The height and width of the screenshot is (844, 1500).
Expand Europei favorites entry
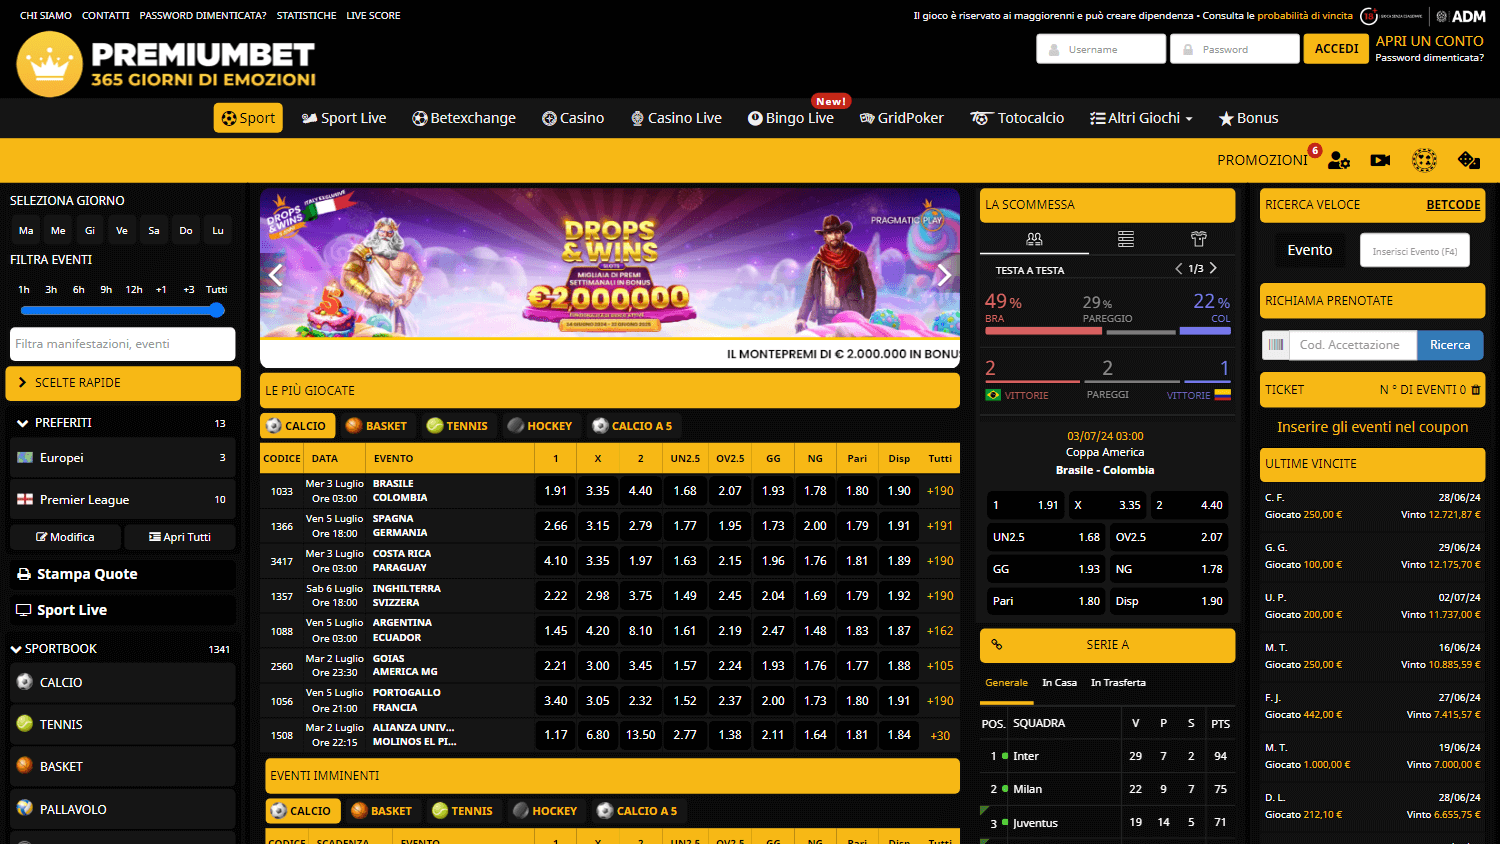pos(123,458)
